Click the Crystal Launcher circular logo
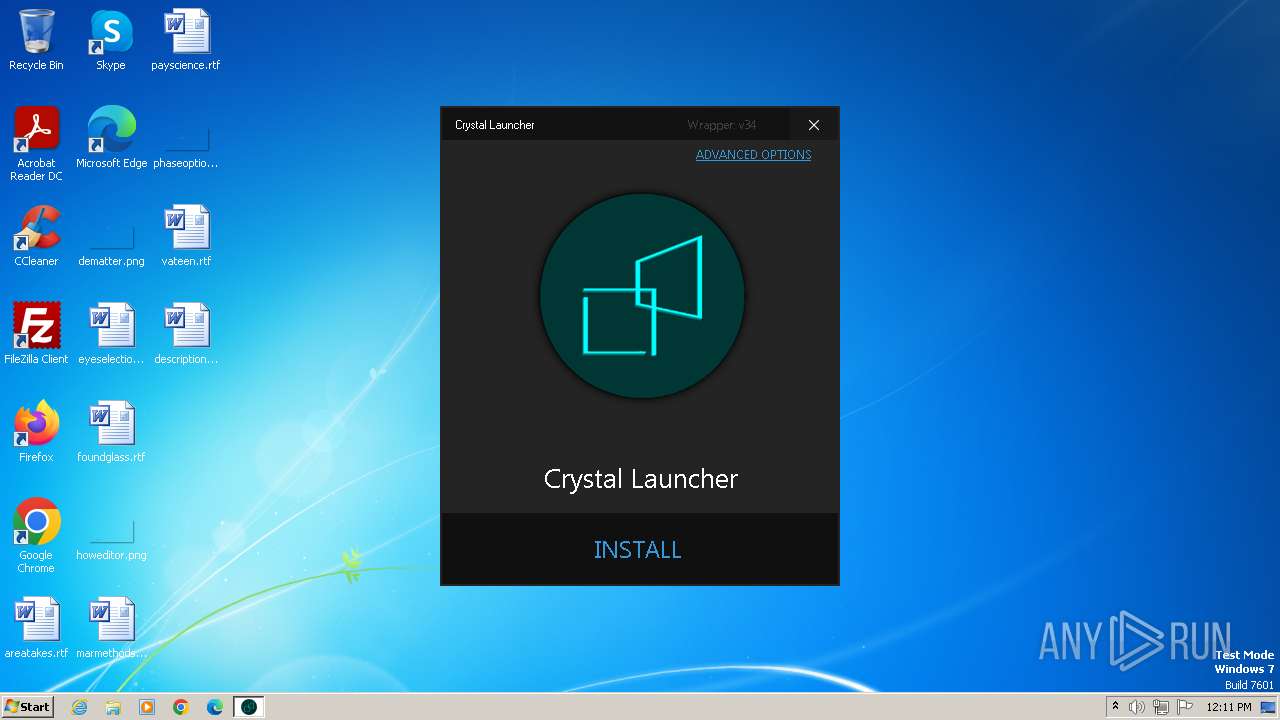The image size is (1280, 720). 641,296
